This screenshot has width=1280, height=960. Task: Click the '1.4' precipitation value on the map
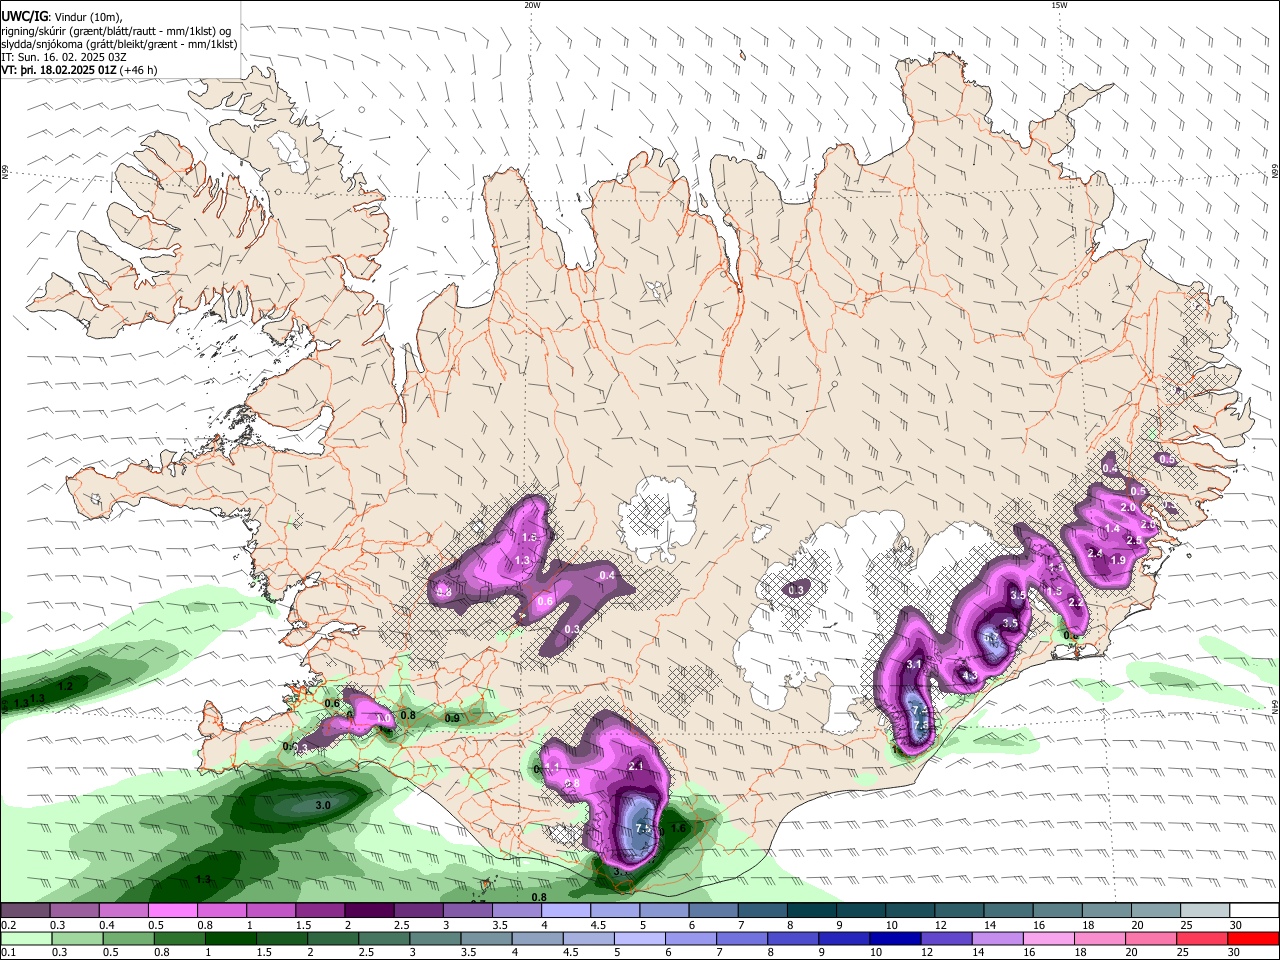coord(1112,529)
